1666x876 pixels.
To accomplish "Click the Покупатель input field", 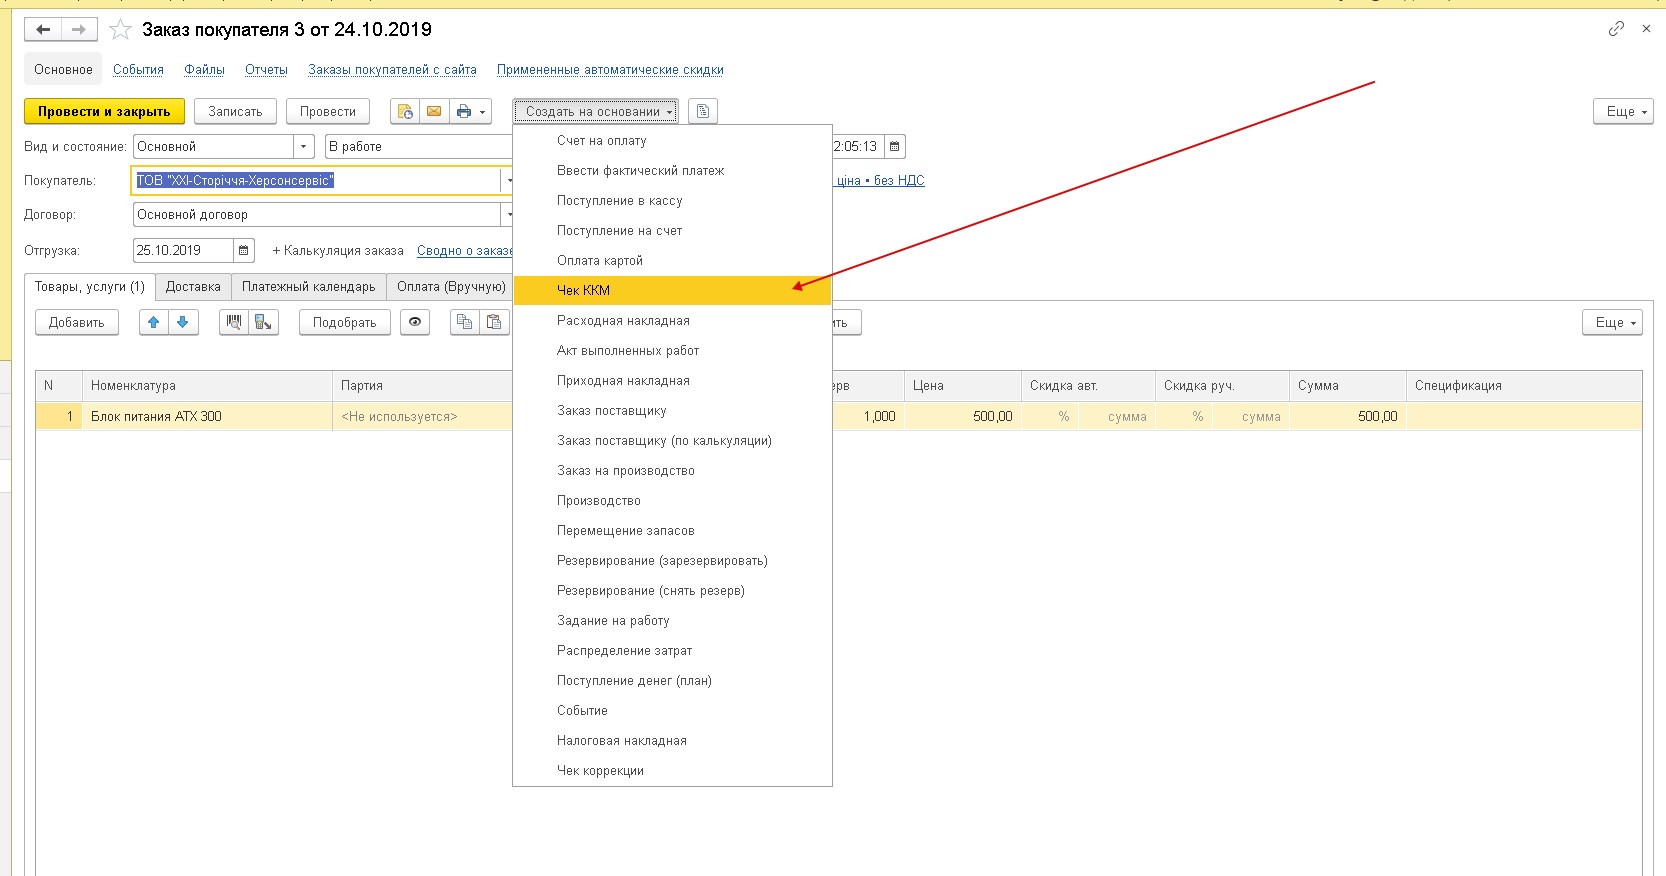I will [x=315, y=180].
